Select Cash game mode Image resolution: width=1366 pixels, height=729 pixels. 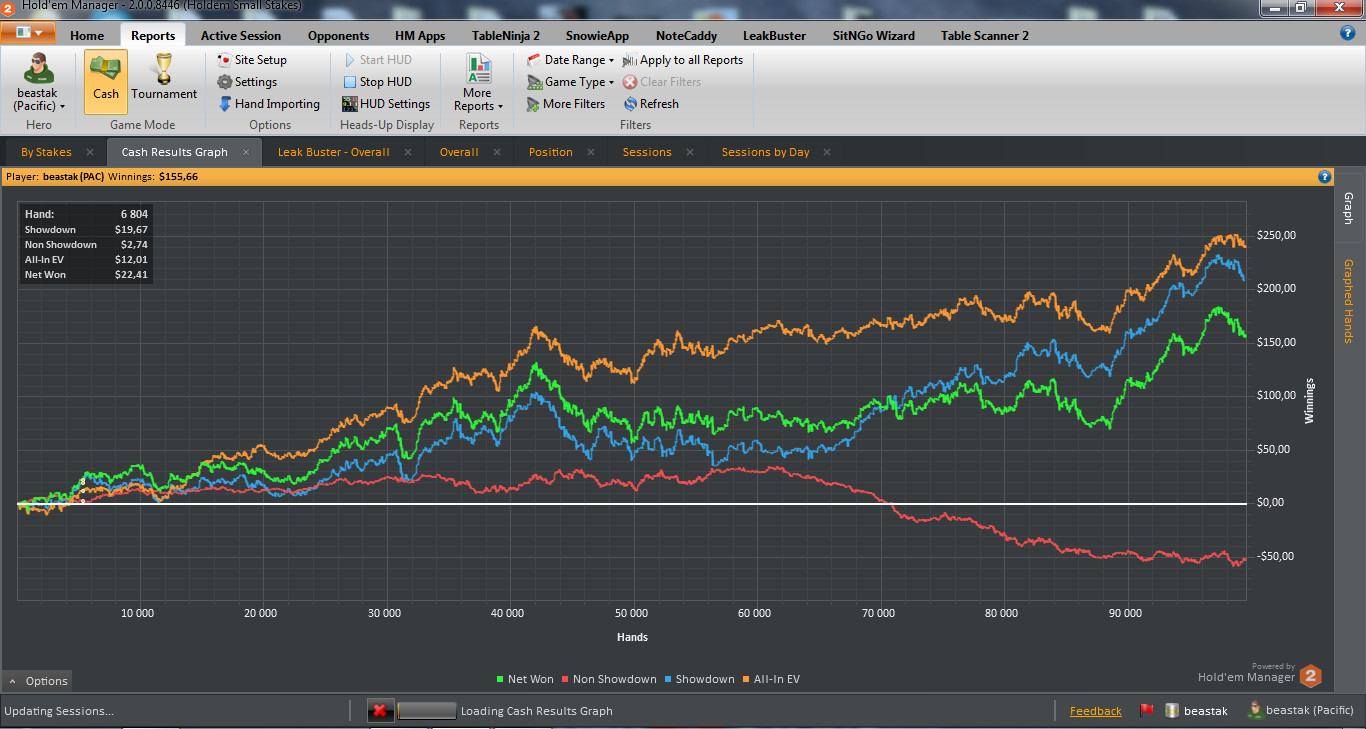(106, 82)
